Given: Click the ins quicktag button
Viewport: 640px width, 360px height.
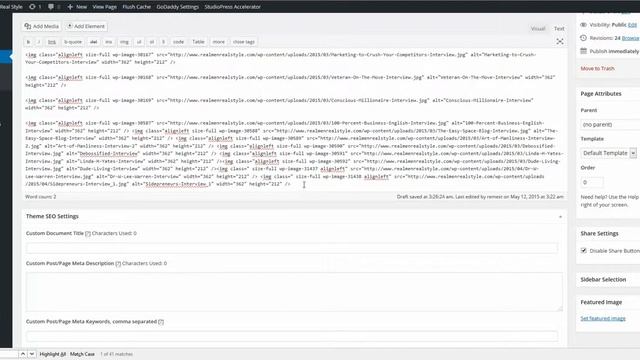Looking at the screenshot, I should click(x=109, y=42).
